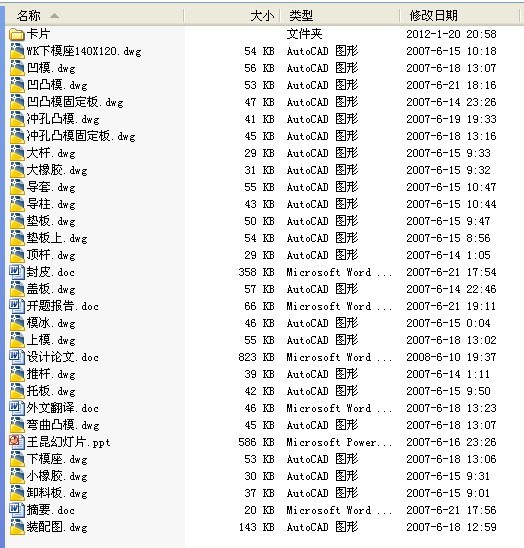The width and height of the screenshot is (524, 548).
Task: Click the Word icon of 外文翻译.doc
Action: point(17,408)
